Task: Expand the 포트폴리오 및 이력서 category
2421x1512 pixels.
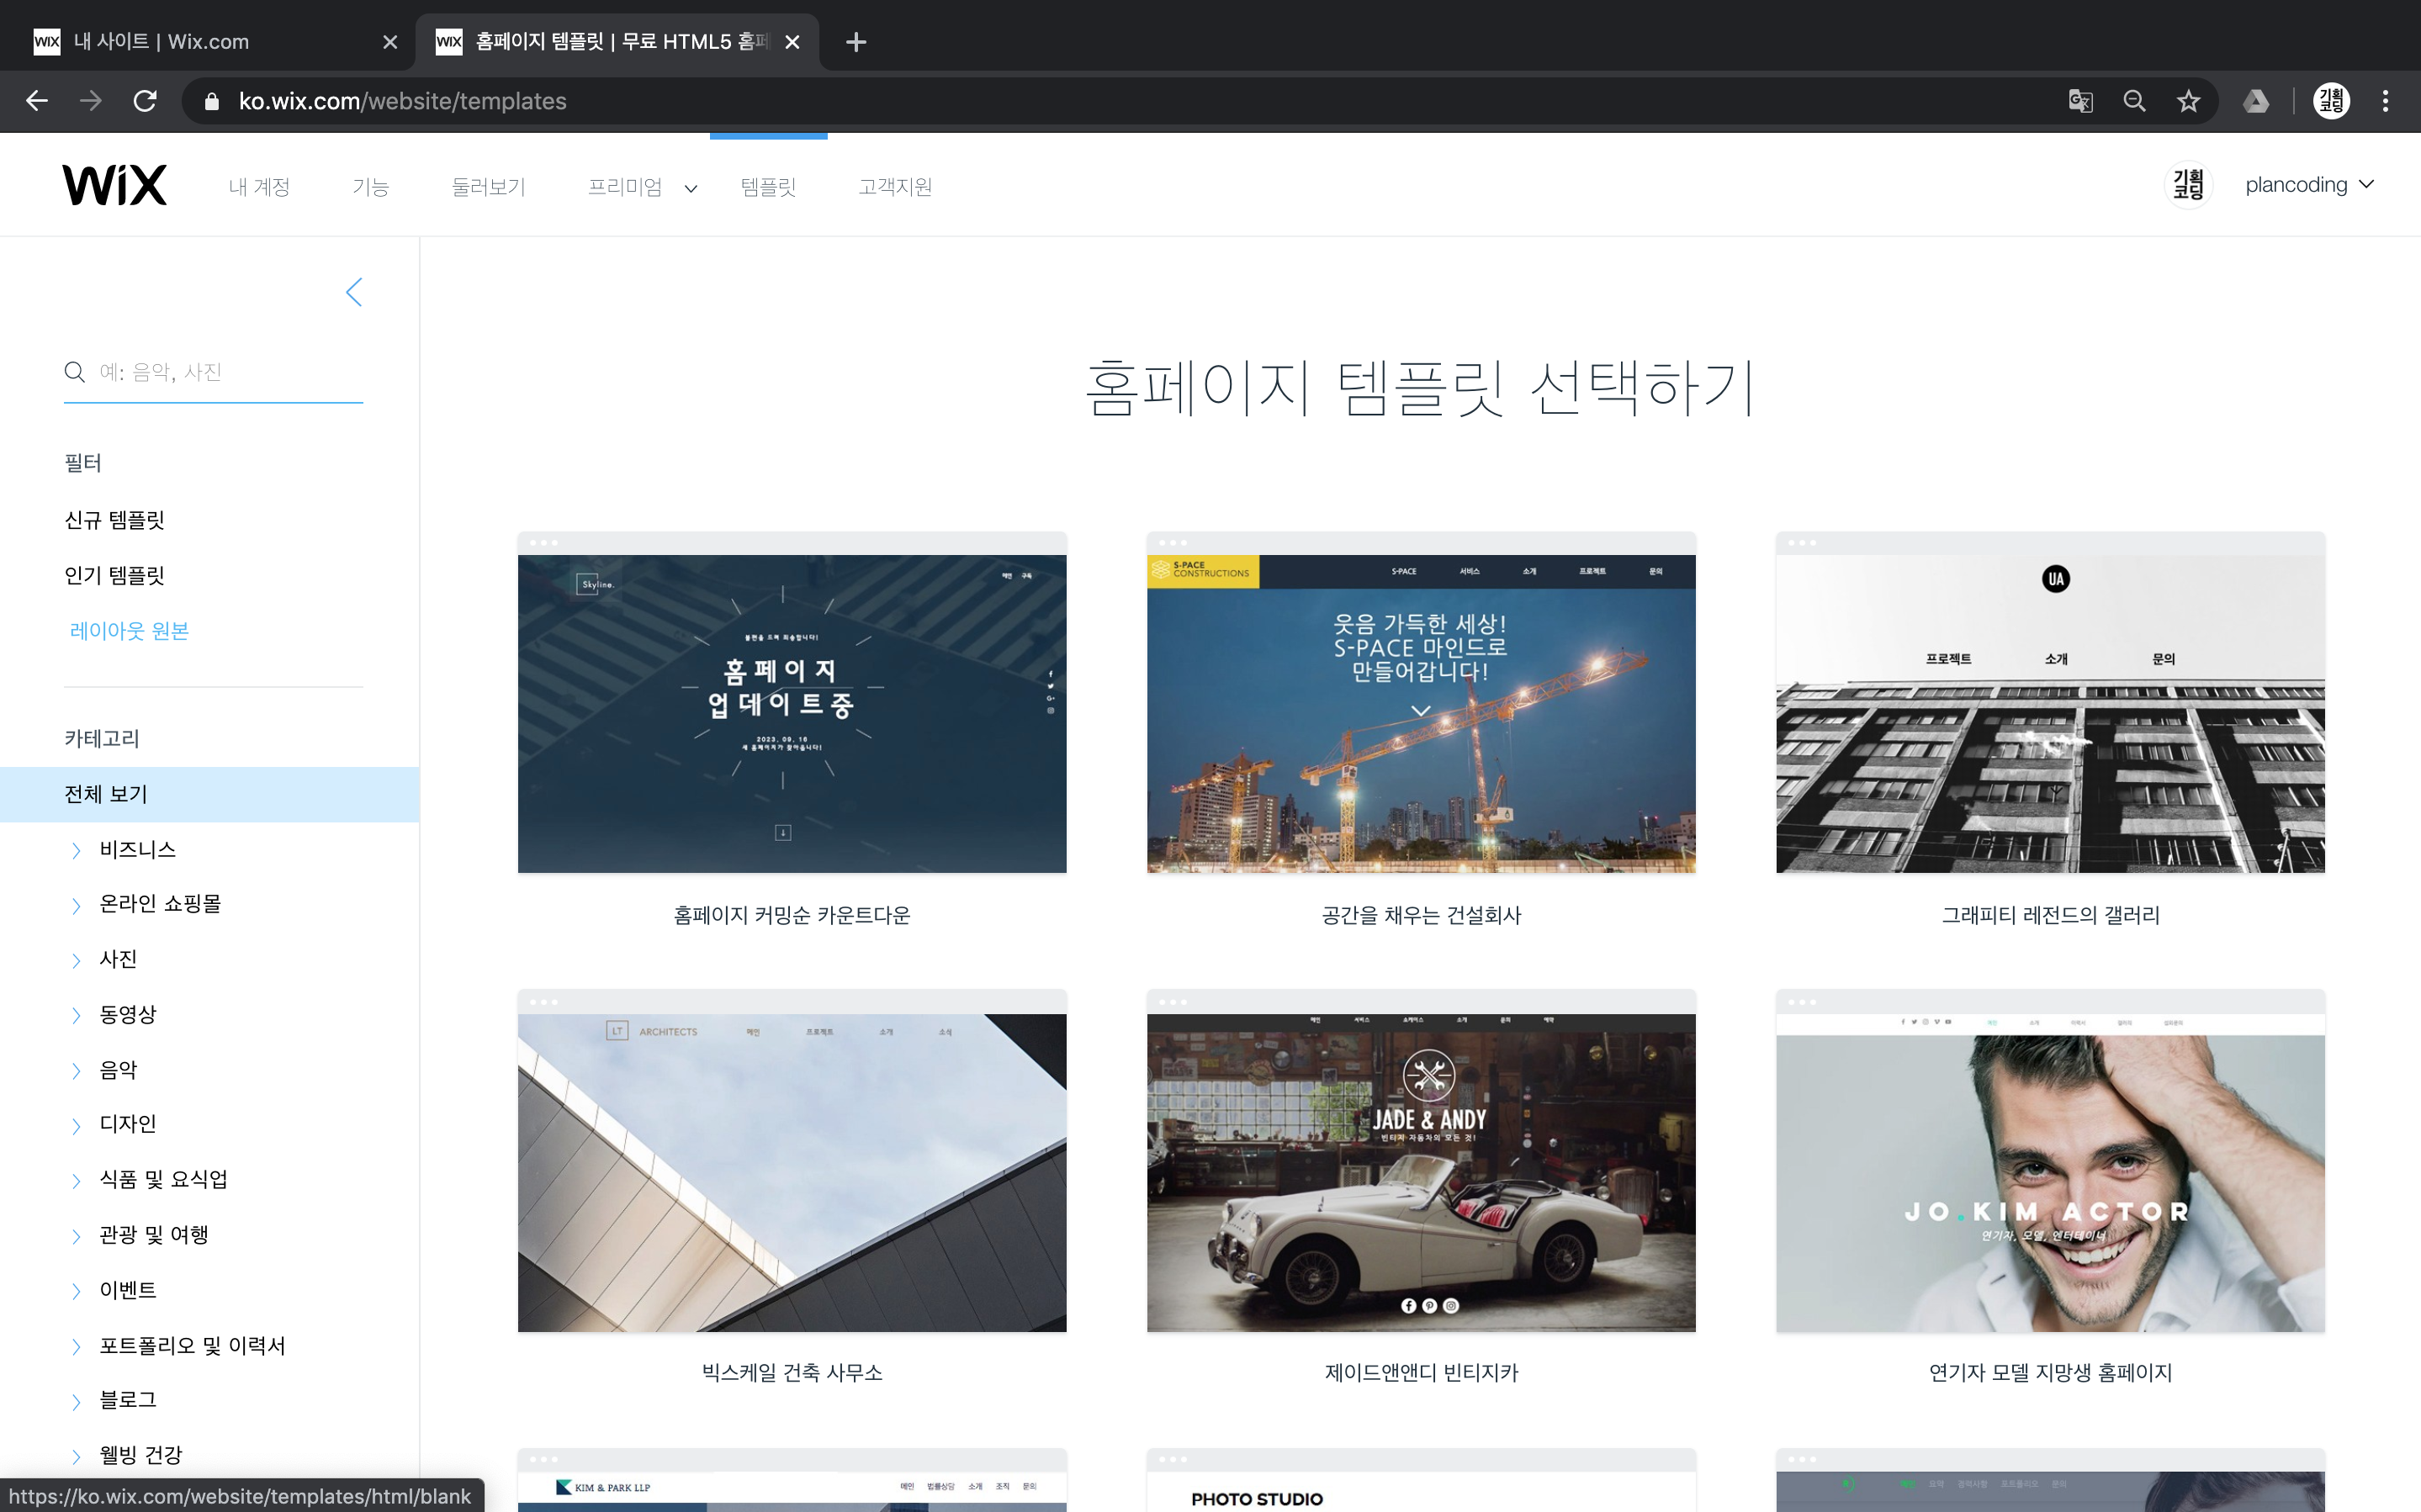Action: pos(191,1345)
